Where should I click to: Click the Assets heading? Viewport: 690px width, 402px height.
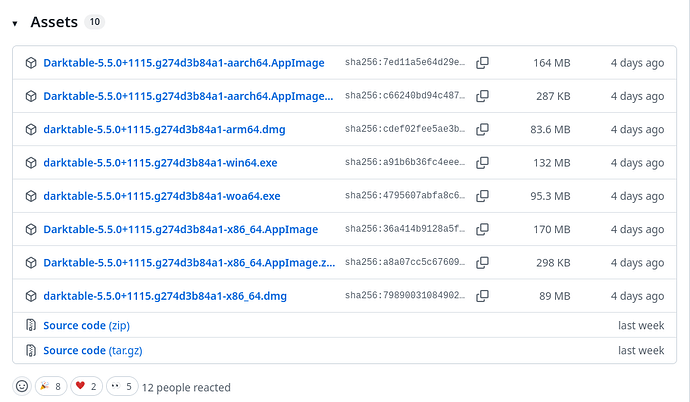[x=54, y=22]
